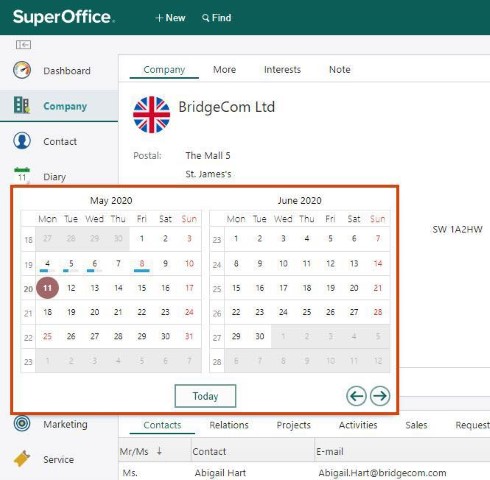
Task: Select May 8 in the calendar
Action: click(x=142, y=264)
